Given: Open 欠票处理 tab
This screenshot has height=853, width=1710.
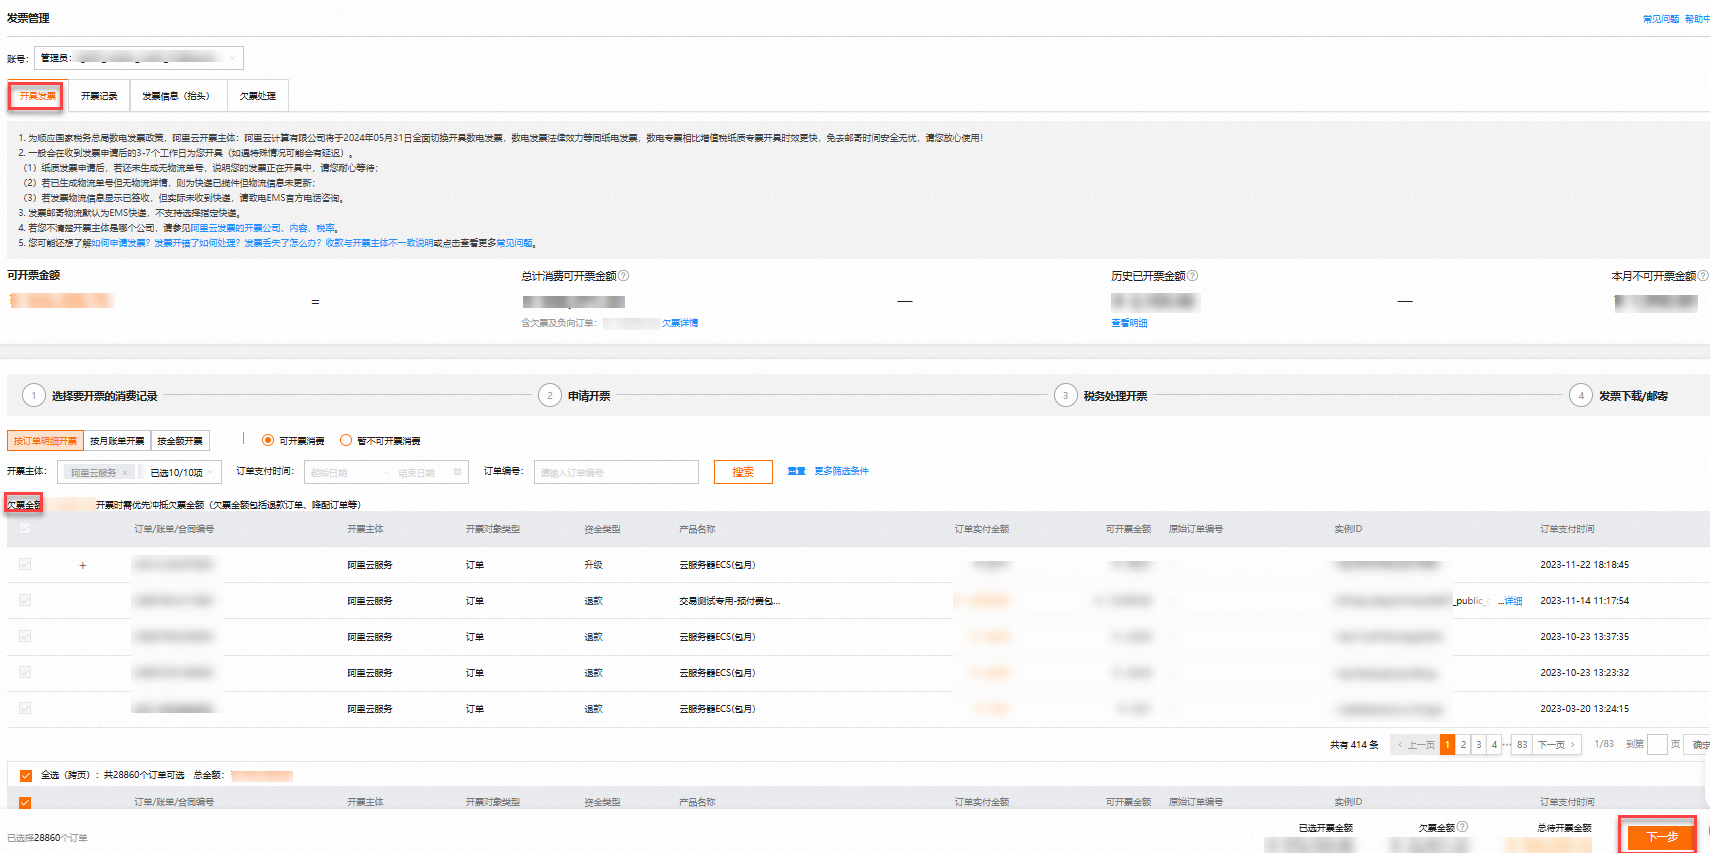Looking at the screenshot, I should pos(258,96).
